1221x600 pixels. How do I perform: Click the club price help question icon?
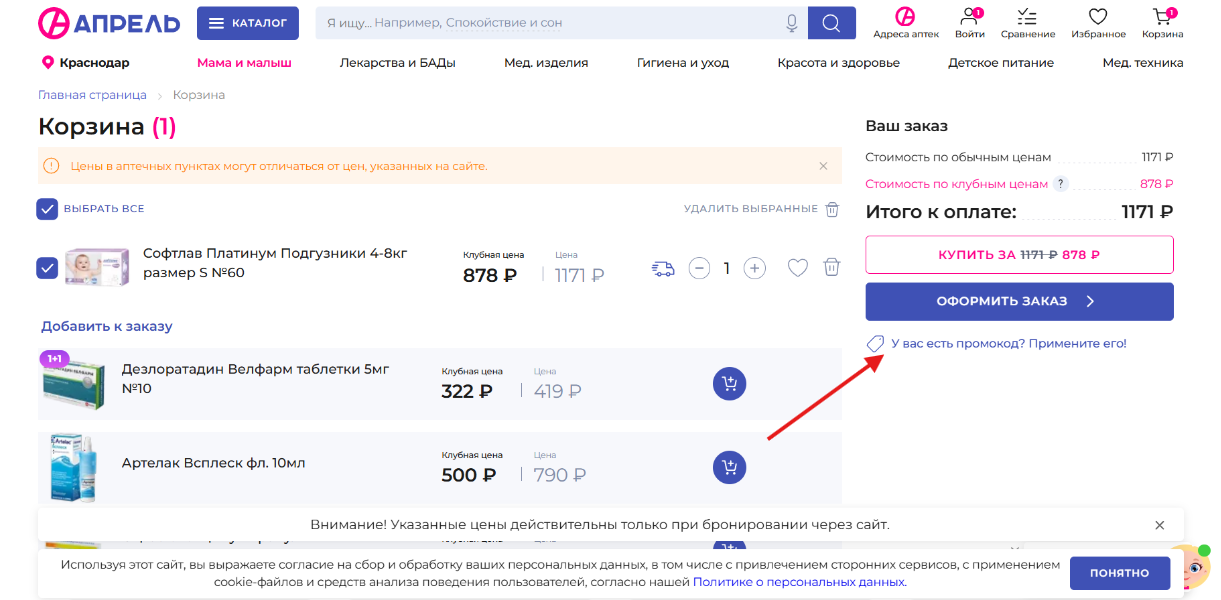pyautogui.click(x=1061, y=184)
